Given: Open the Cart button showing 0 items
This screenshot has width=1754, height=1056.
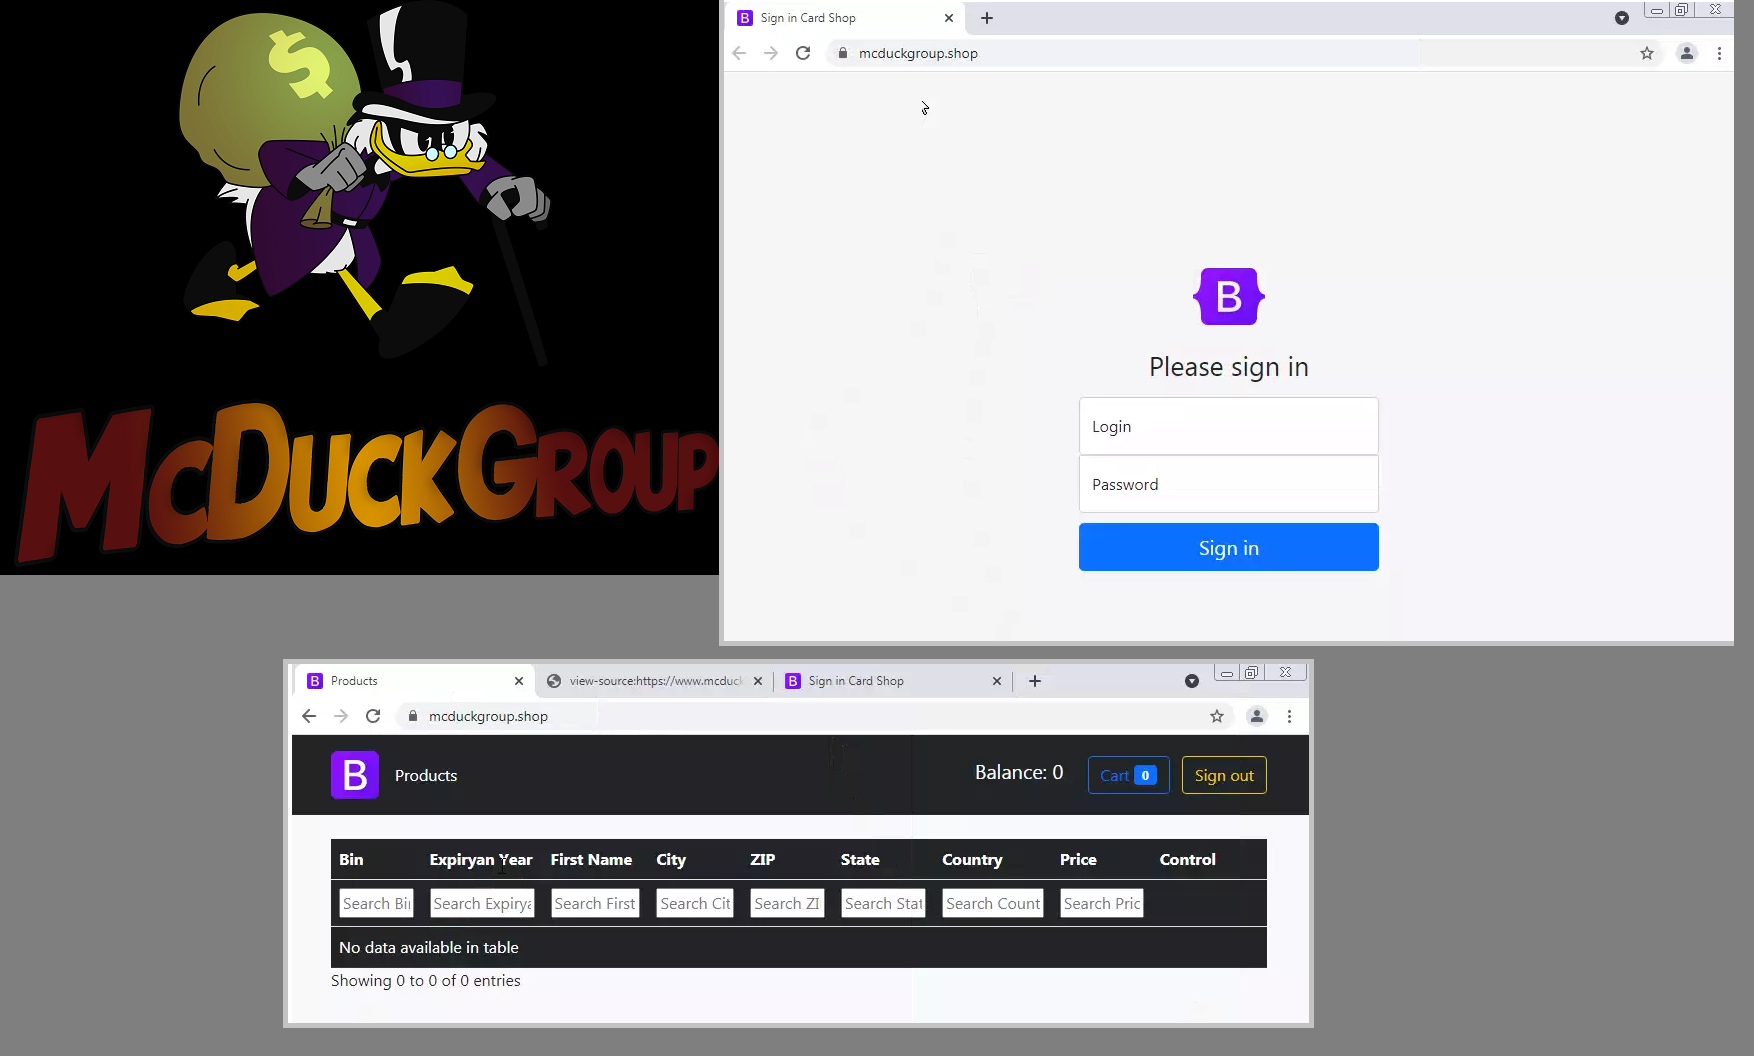Looking at the screenshot, I should point(1129,775).
